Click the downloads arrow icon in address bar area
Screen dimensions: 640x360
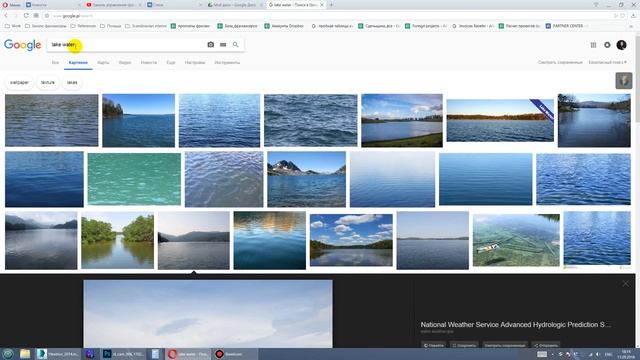633,16
